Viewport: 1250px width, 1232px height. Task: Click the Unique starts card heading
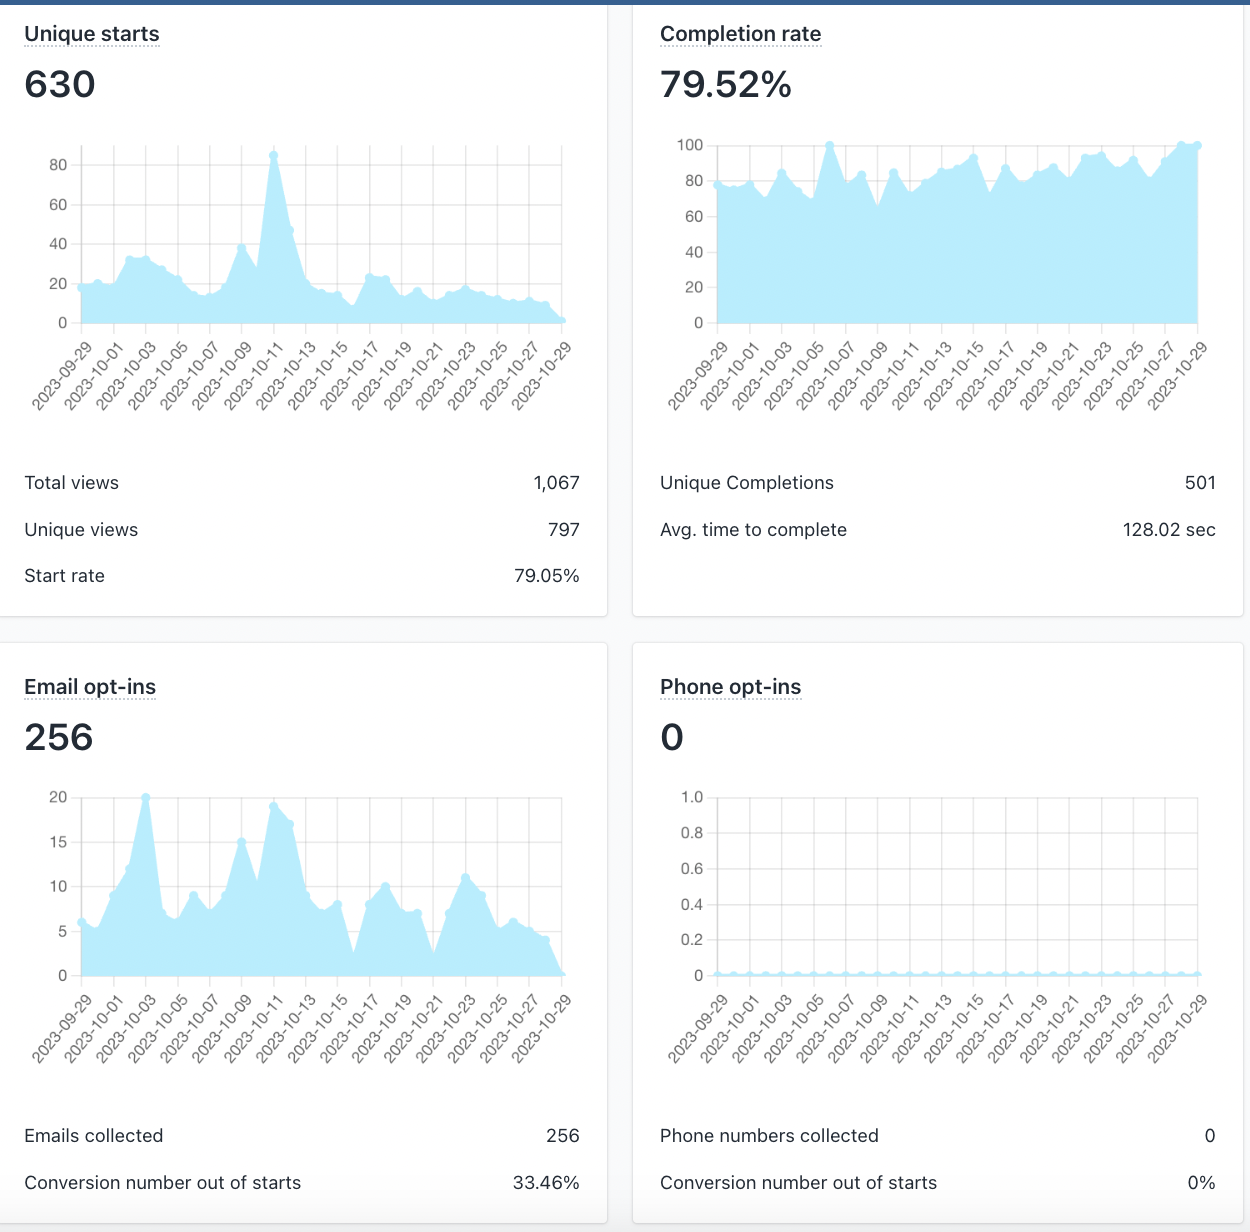[92, 34]
